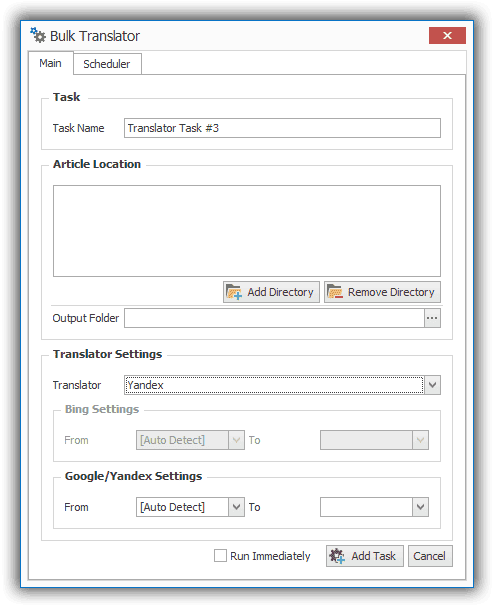Click the gear icon on Add Task

[x=337, y=556]
